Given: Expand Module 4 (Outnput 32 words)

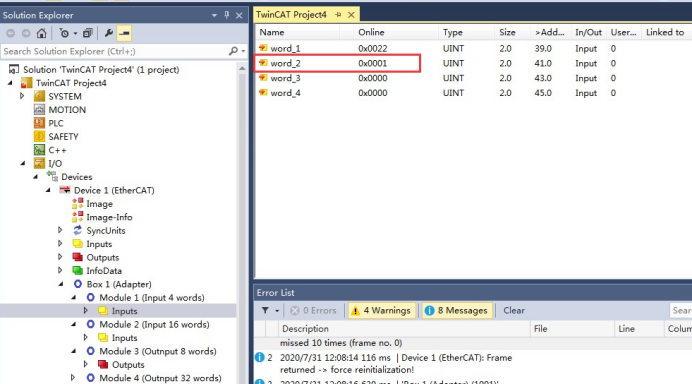Looking at the screenshot, I should (x=73, y=377).
